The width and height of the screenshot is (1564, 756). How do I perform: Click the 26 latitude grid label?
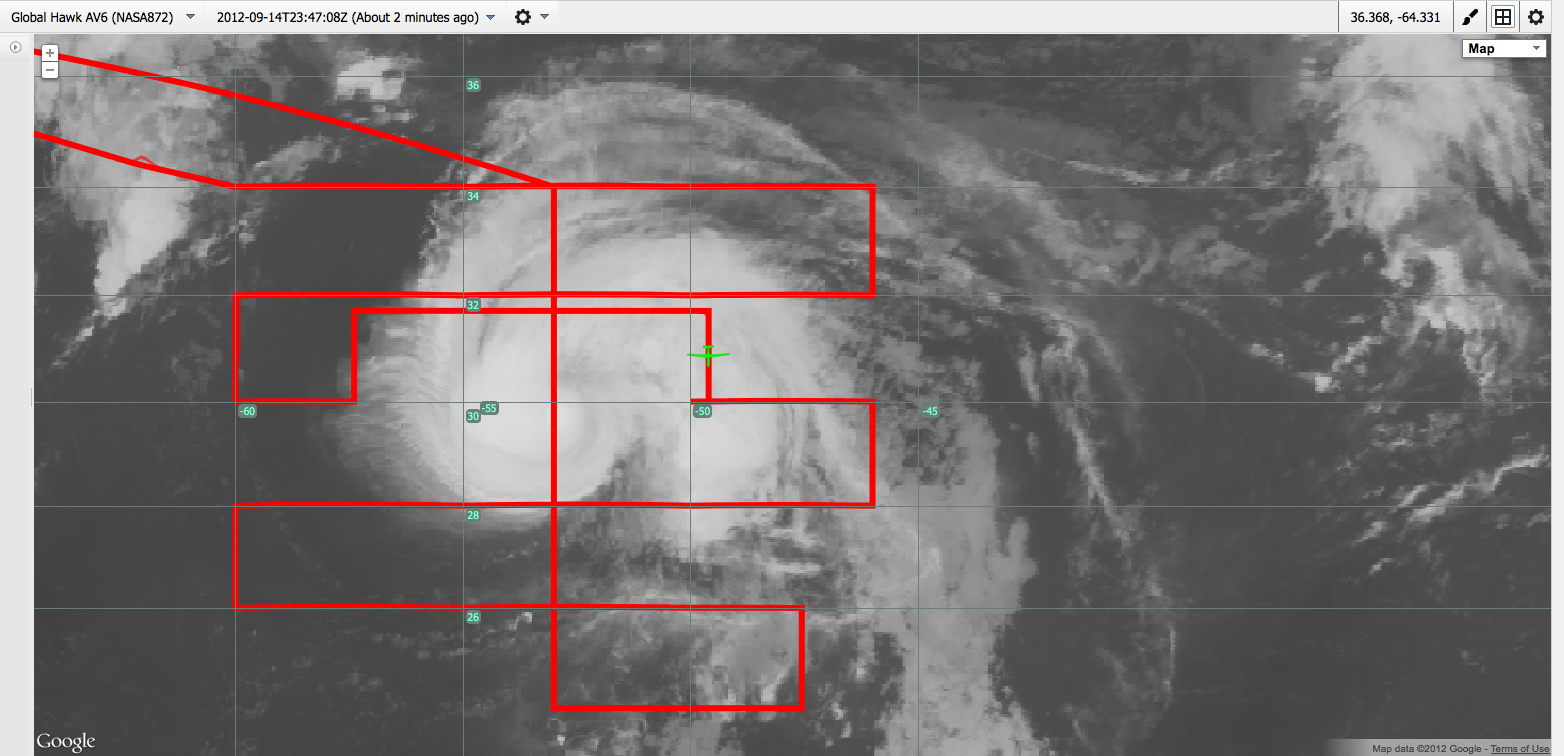[473, 617]
